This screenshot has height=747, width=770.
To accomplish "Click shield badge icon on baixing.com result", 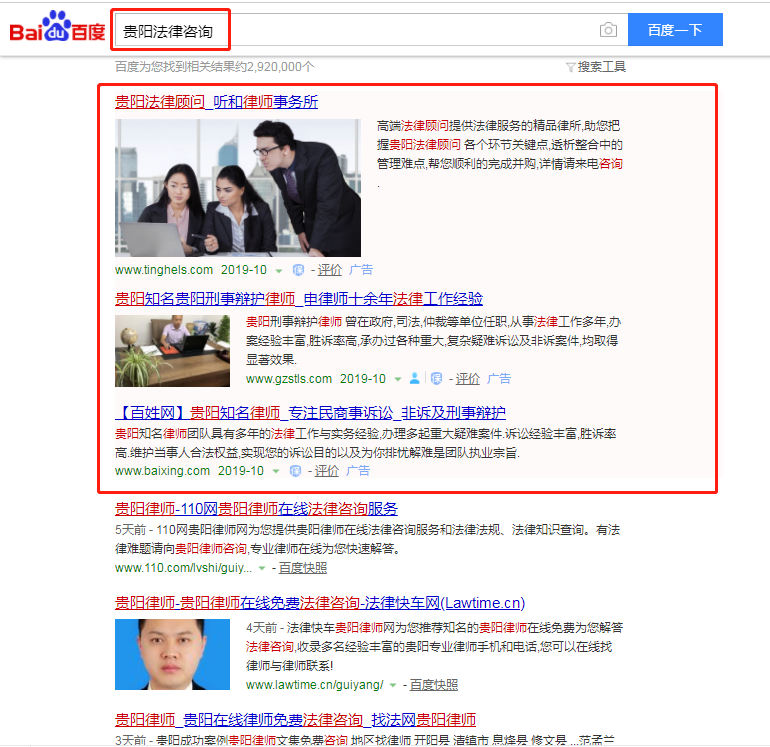I will [295, 471].
